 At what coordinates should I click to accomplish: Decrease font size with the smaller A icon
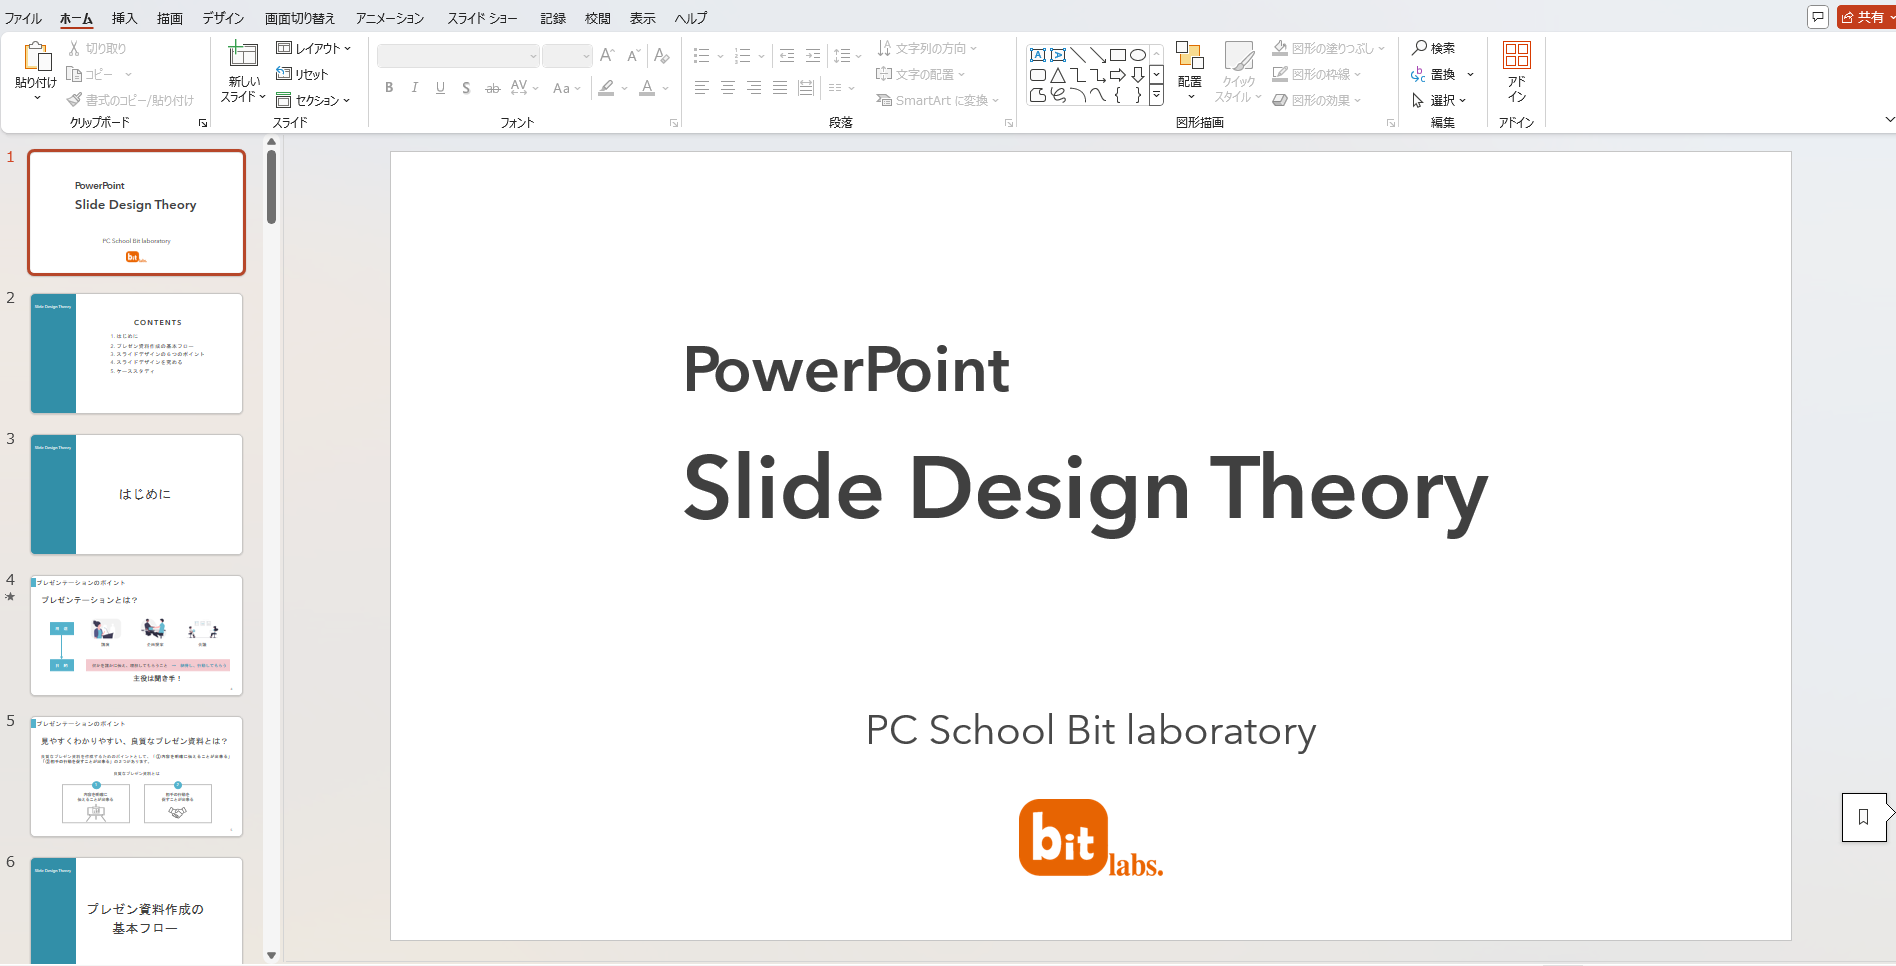pyautogui.click(x=633, y=56)
